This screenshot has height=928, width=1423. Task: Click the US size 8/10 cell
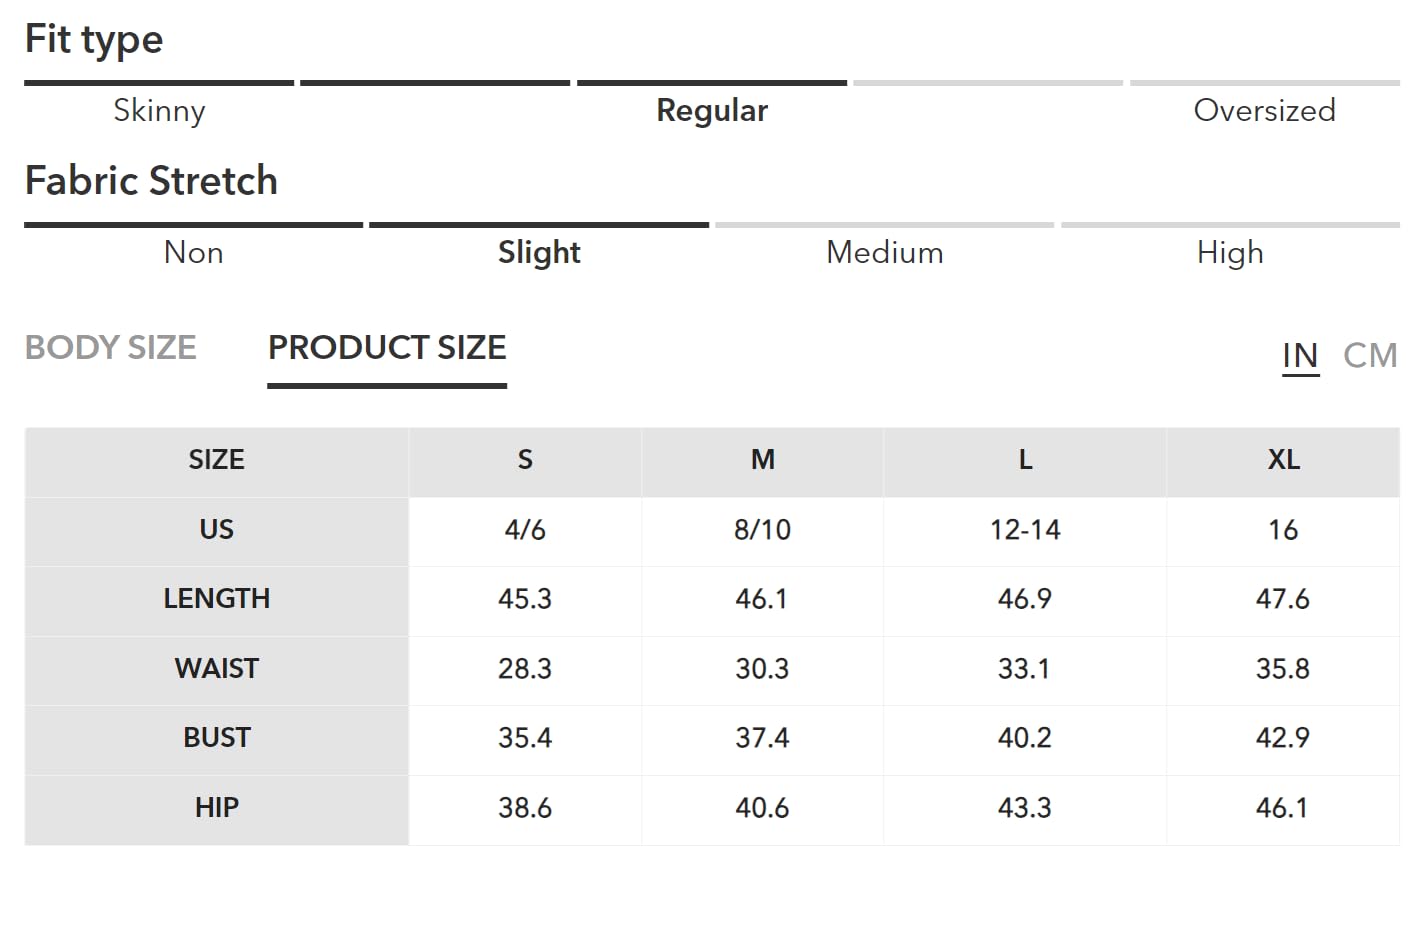point(762,530)
